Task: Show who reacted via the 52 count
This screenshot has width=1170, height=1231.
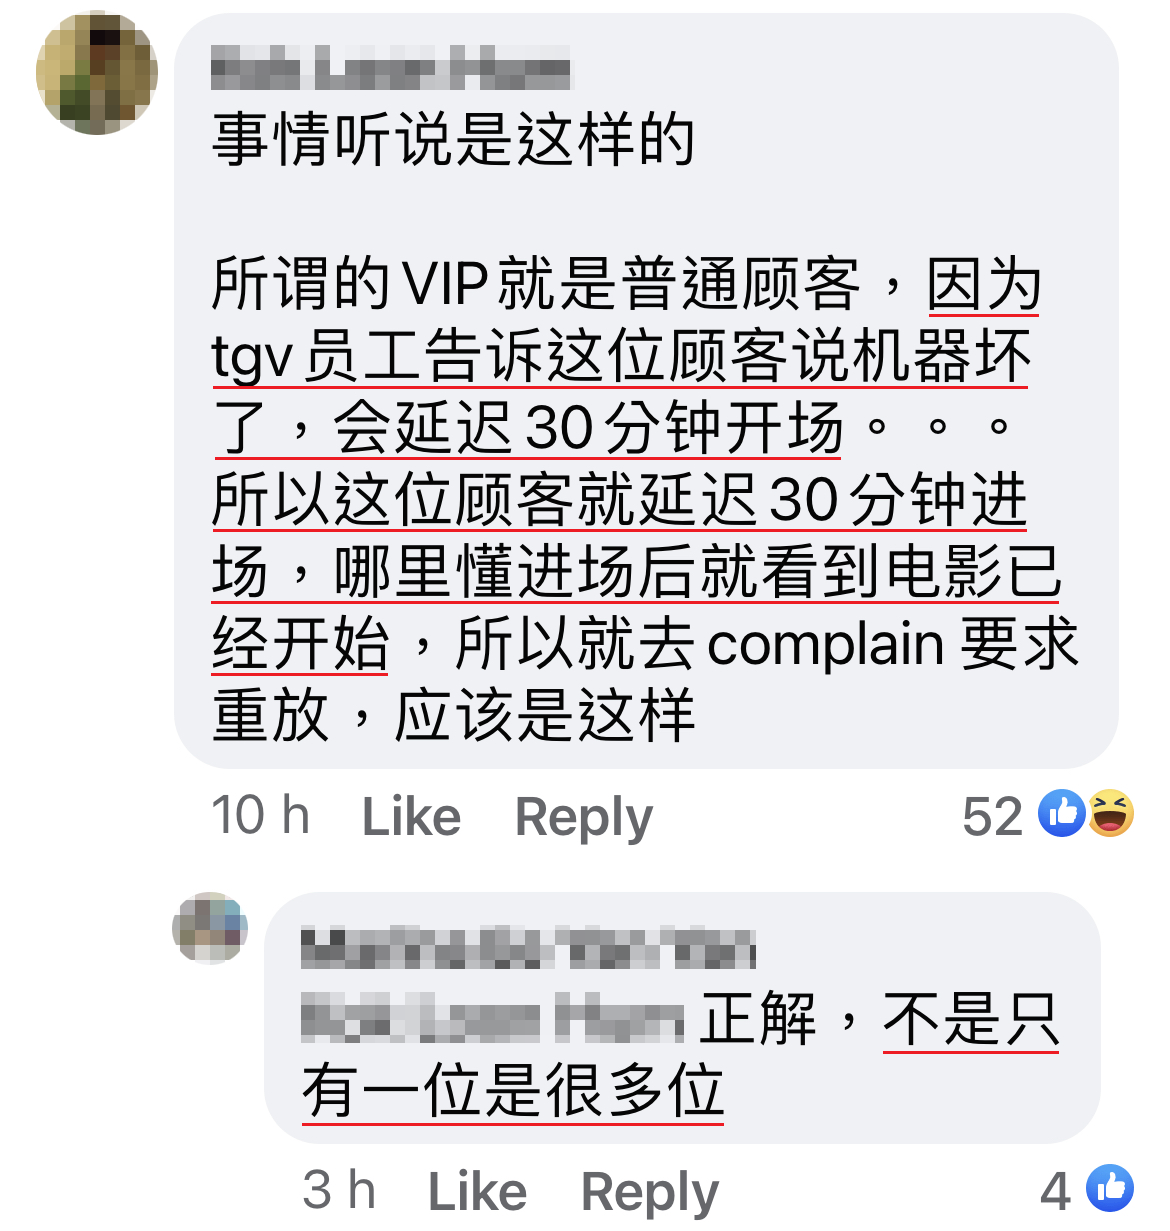Action: tap(992, 816)
